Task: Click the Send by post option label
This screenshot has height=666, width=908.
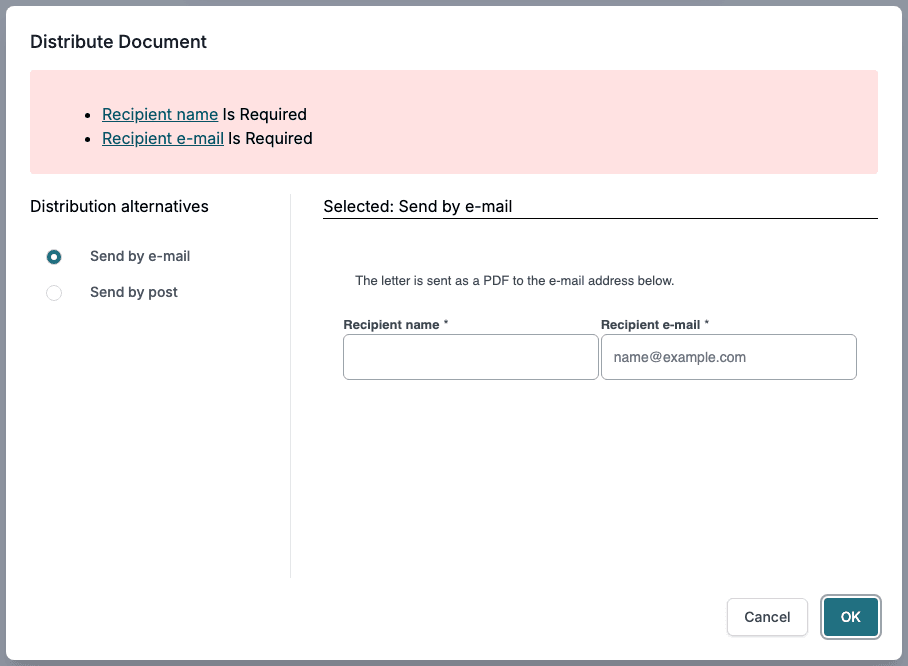Action: [x=134, y=292]
